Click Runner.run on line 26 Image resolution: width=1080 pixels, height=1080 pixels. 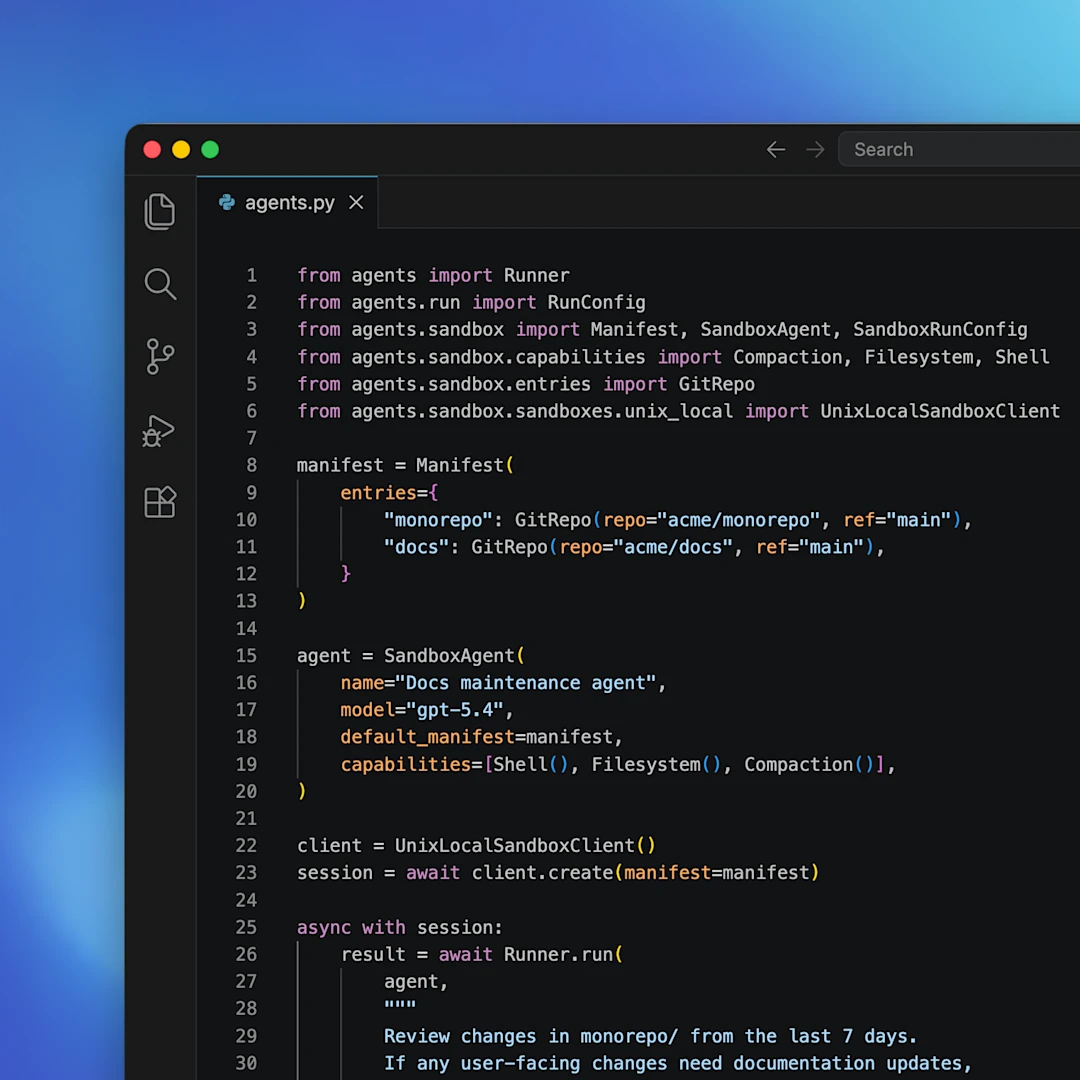click(558, 955)
